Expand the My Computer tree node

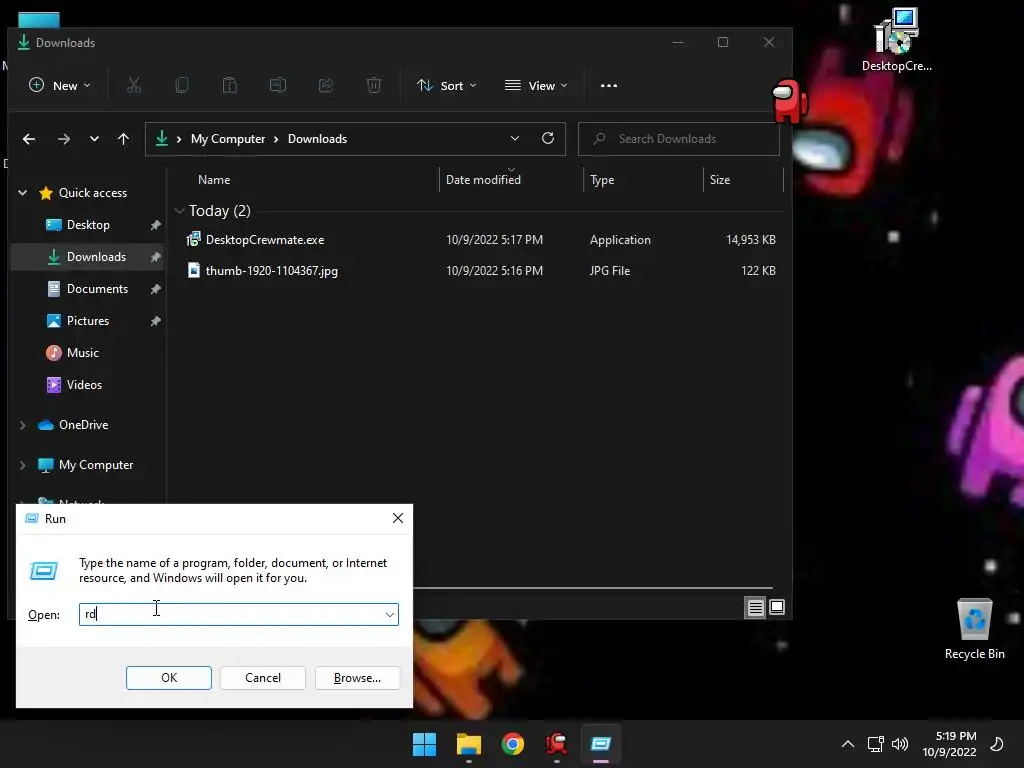tap(23, 465)
